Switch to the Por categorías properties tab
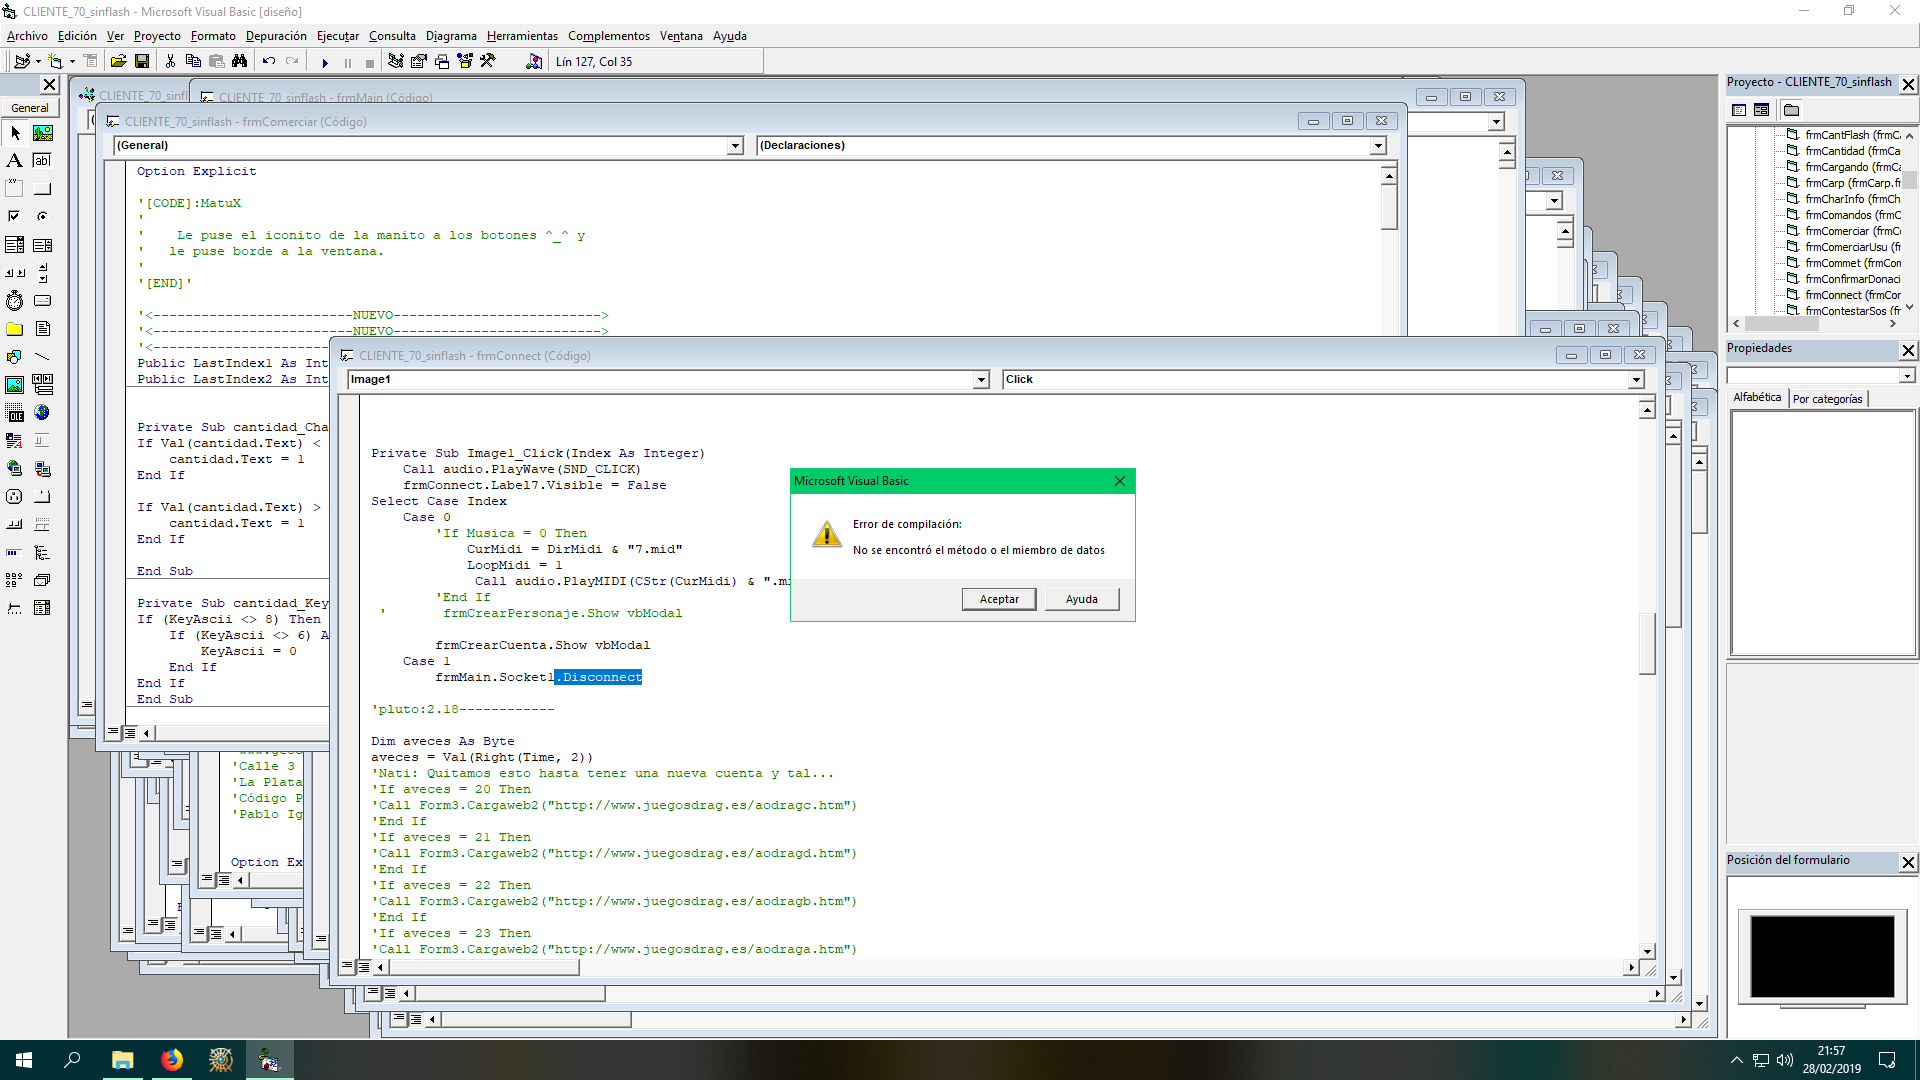The width and height of the screenshot is (1920, 1080). [x=1827, y=399]
